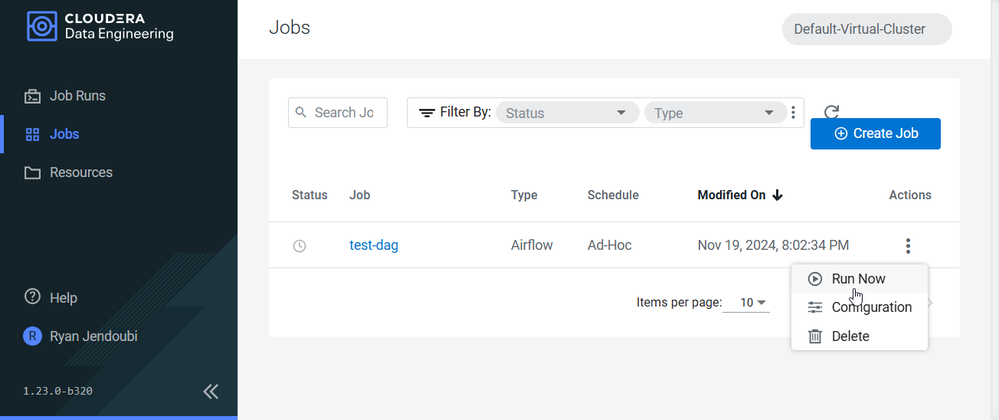Focus the Search Jobs input field
This screenshot has width=999, height=420.
338,113
